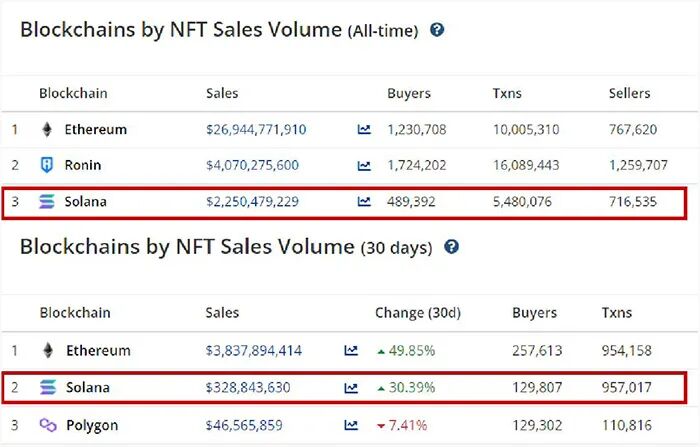Open the Polygon 30-day sales chart icon
700x447 pixels.
tap(351, 425)
